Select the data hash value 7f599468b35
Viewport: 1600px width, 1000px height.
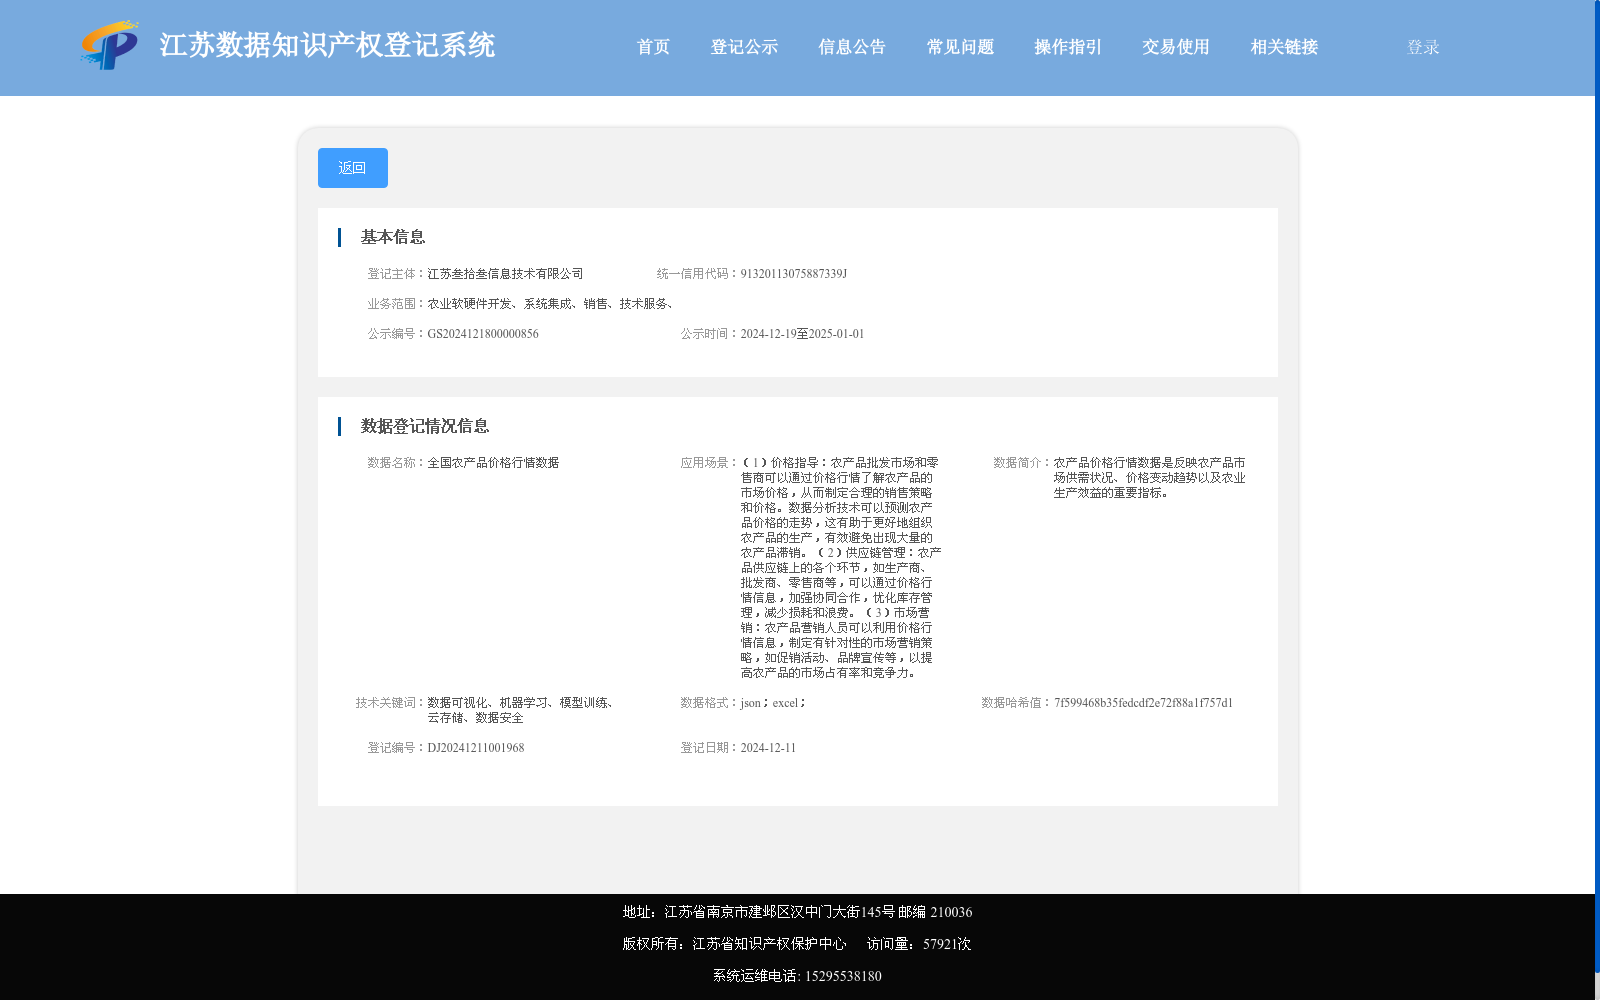pos(1143,703)
